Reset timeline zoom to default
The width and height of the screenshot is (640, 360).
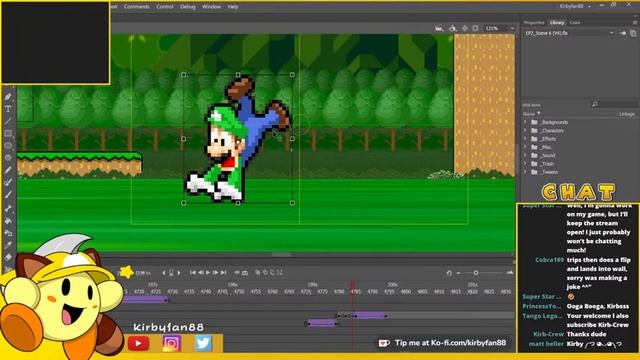[x=449, y=273]
